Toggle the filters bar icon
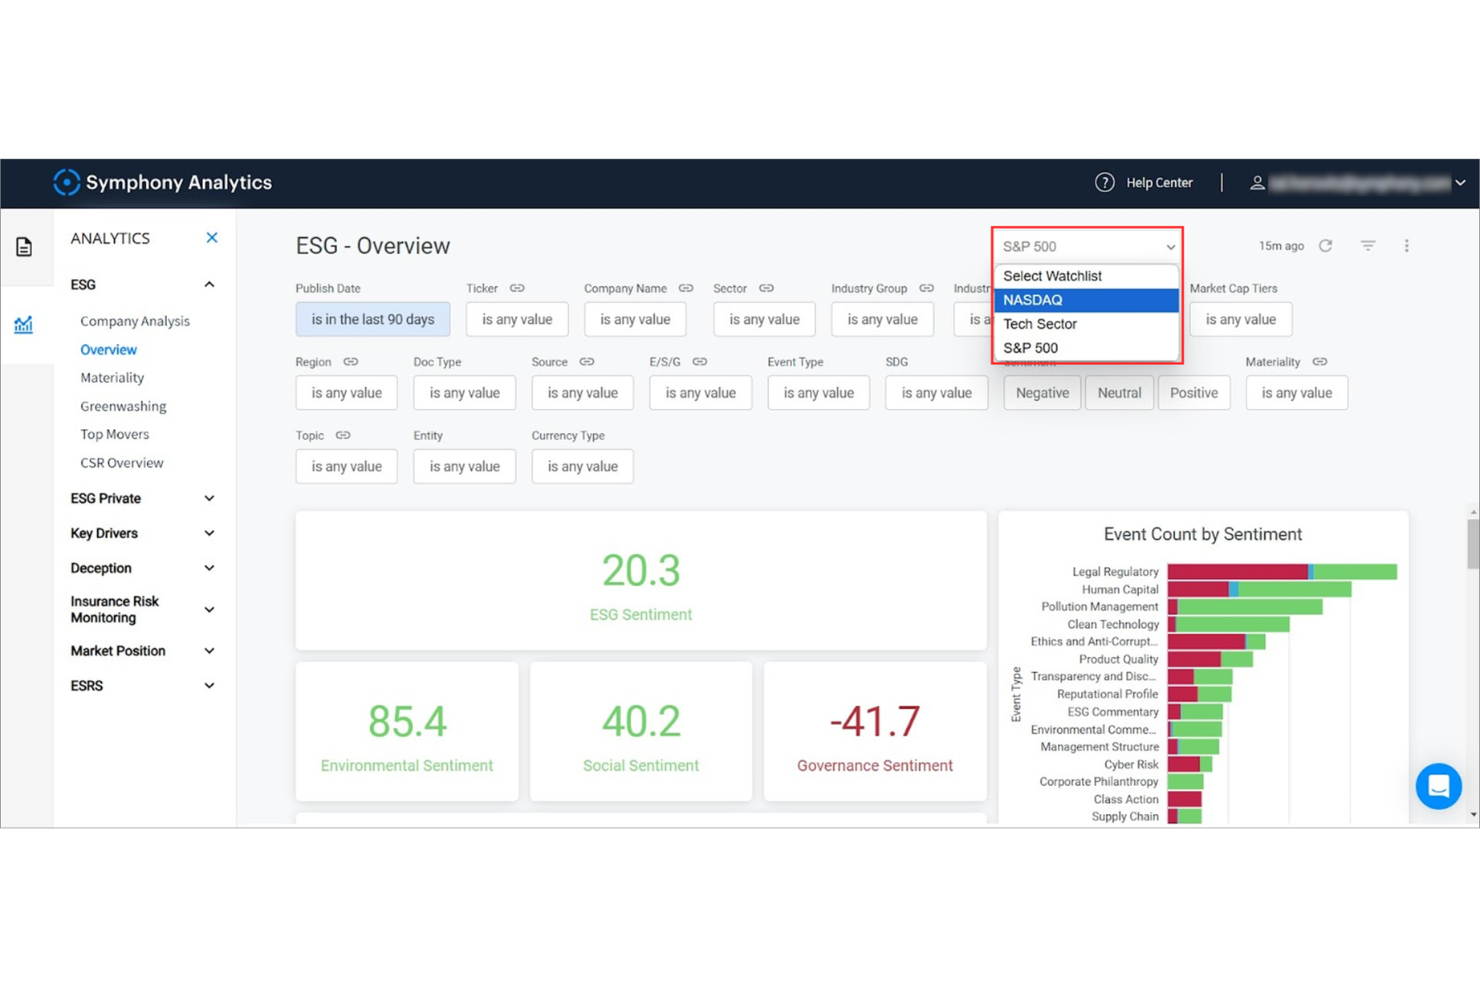This screenshot has width=1480, height=987. 1368,246
